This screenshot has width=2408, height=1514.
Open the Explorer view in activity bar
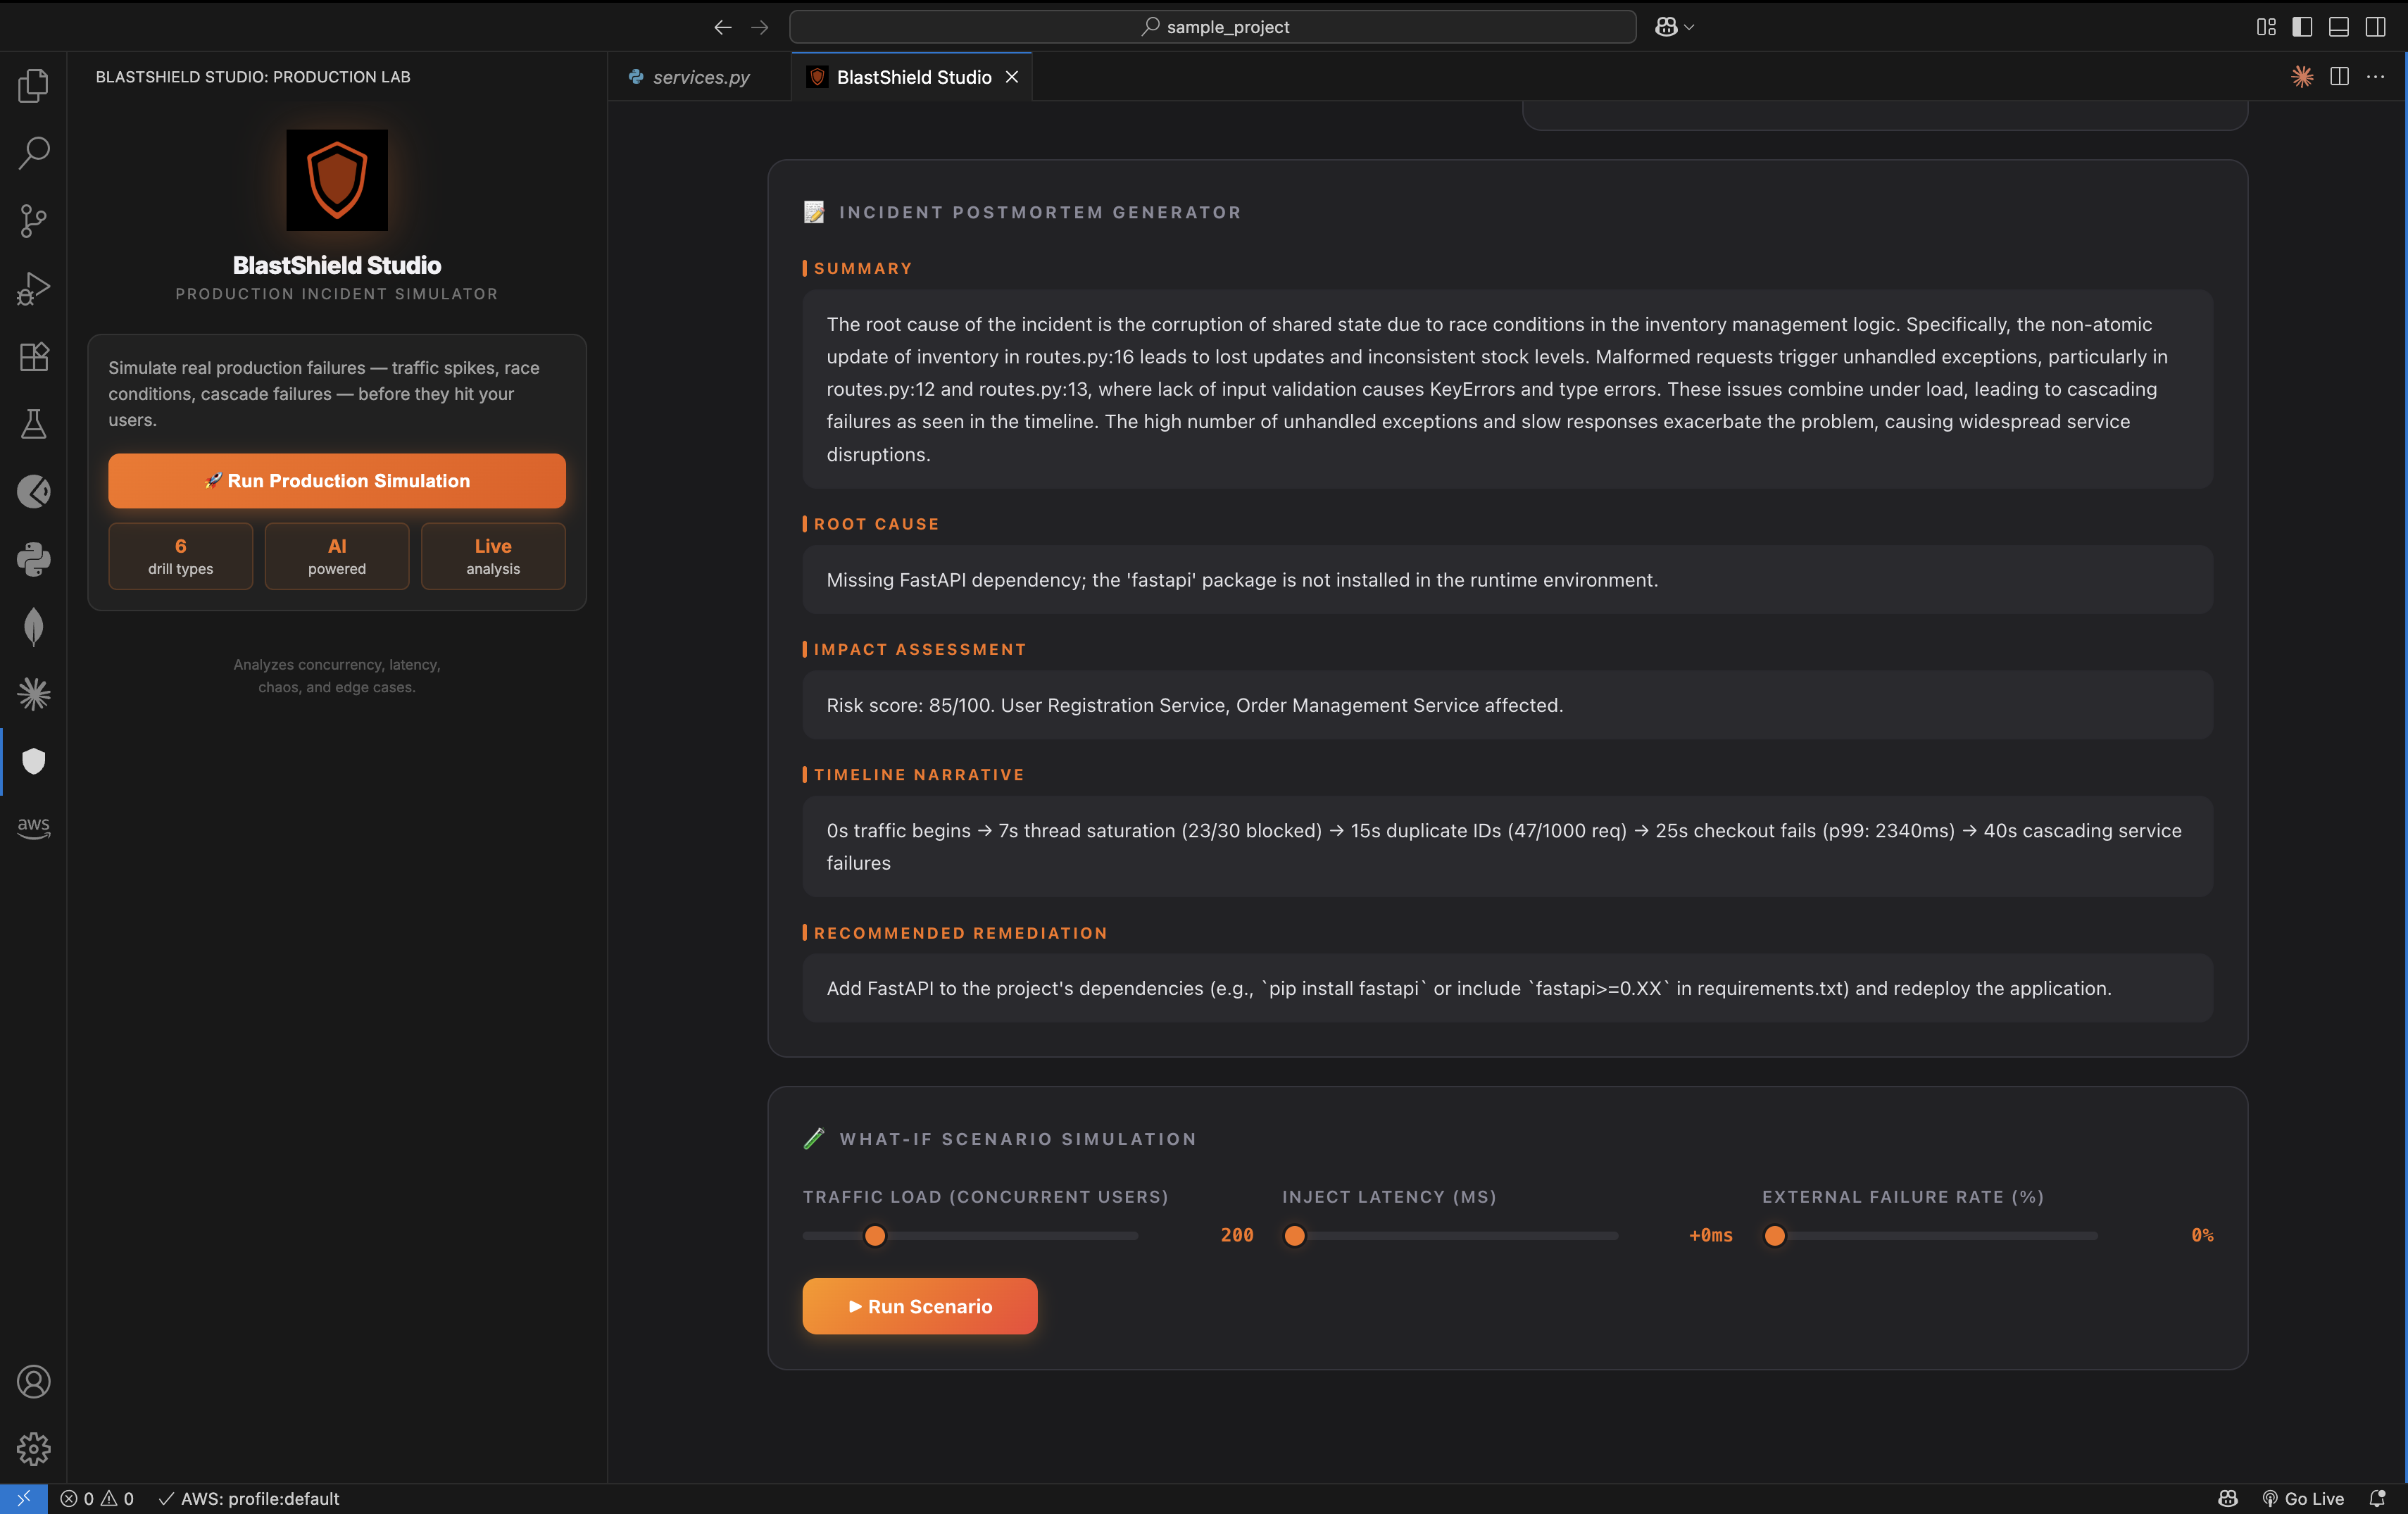33,86
